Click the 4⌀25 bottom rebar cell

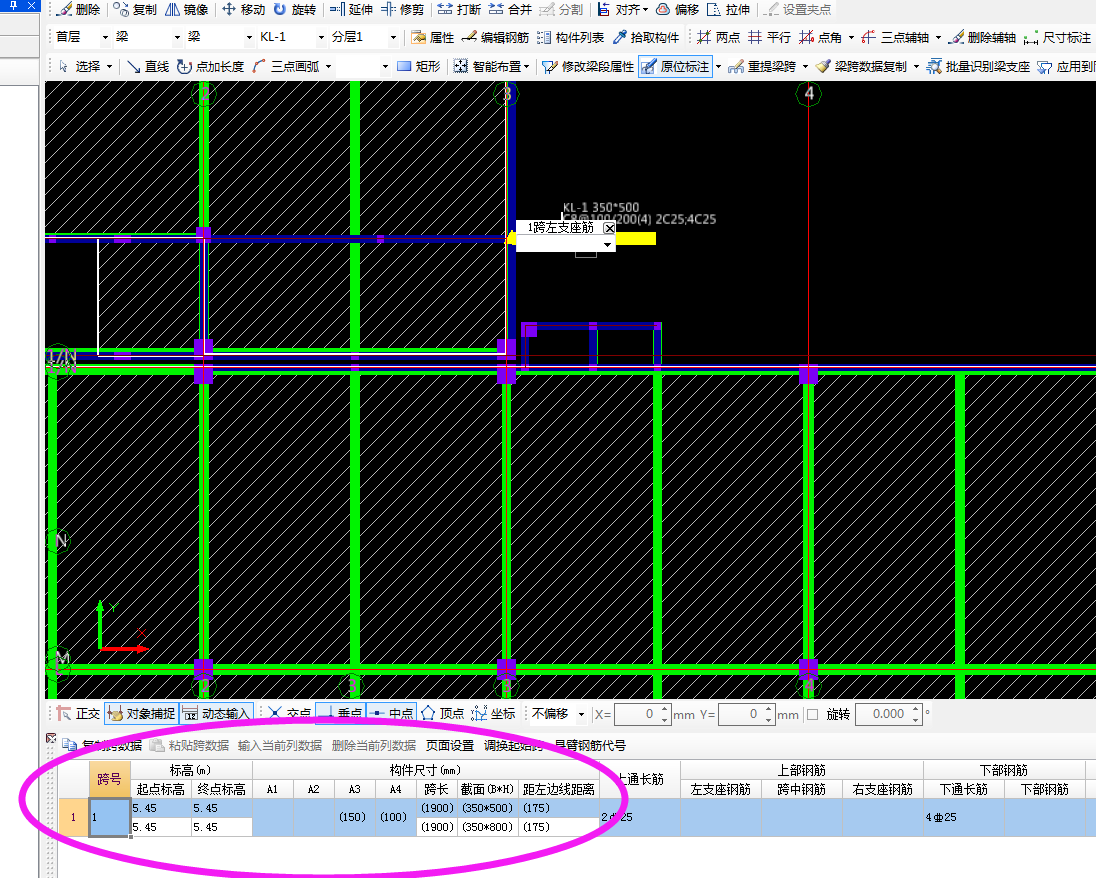(964, 817)
